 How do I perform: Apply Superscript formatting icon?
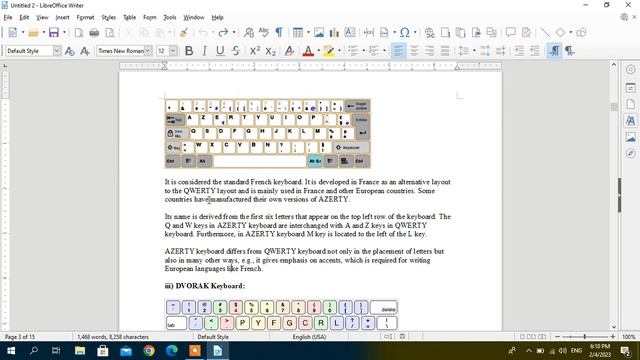click(x=255, y=51)
